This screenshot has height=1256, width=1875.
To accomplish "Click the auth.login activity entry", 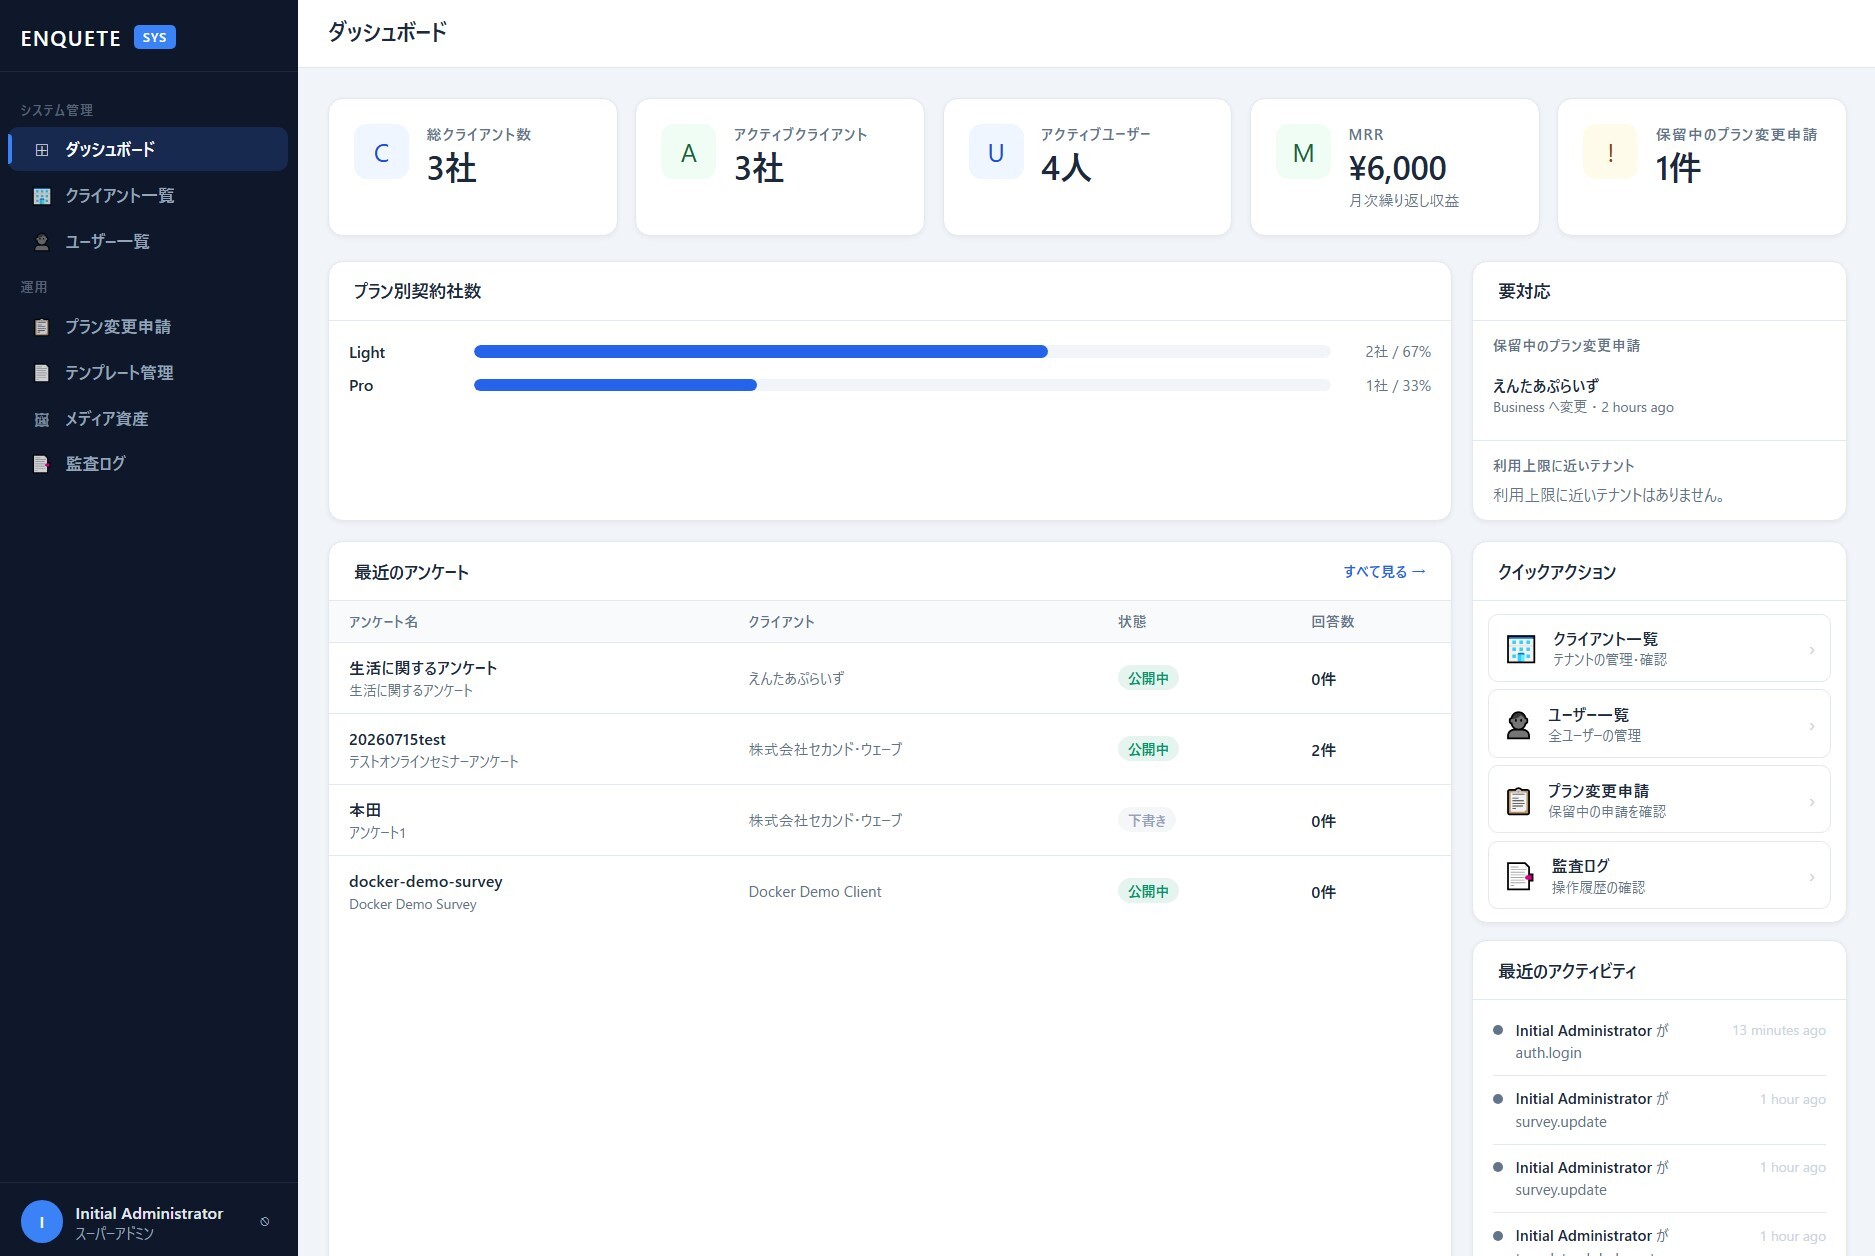I will 1659,1041.
